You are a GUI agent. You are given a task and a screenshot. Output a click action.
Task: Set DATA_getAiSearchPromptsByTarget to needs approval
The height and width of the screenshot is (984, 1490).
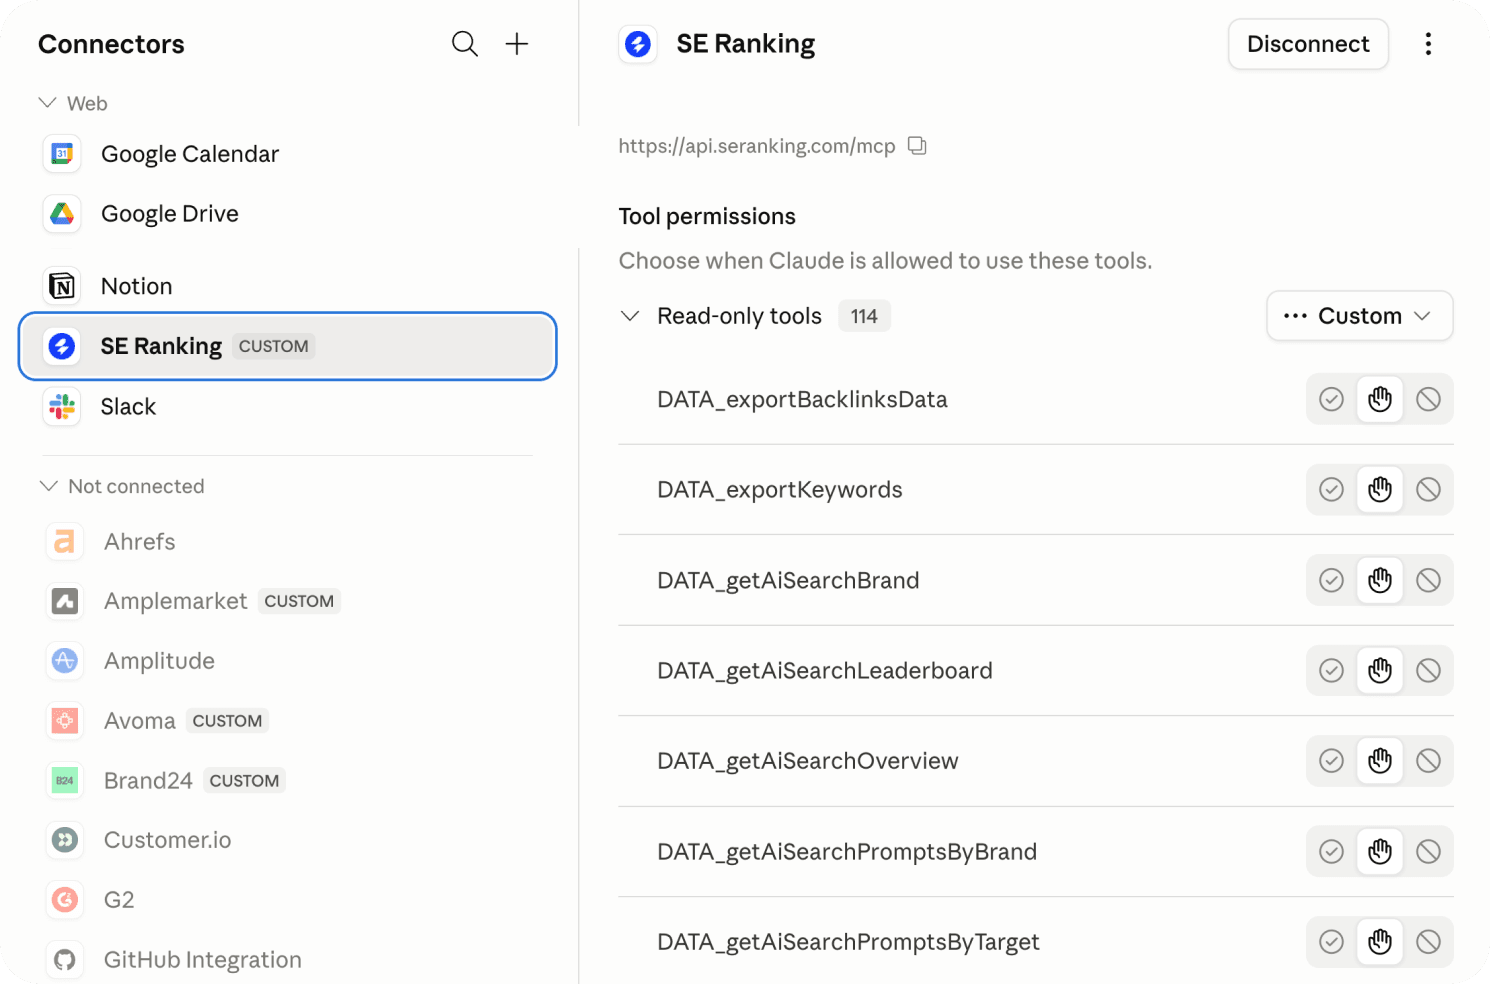[1380, 942]
